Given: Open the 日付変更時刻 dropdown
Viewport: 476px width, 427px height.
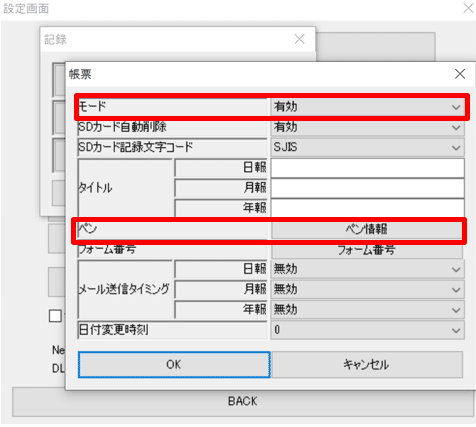Looking at the screenshot, I should click(367, 330).
